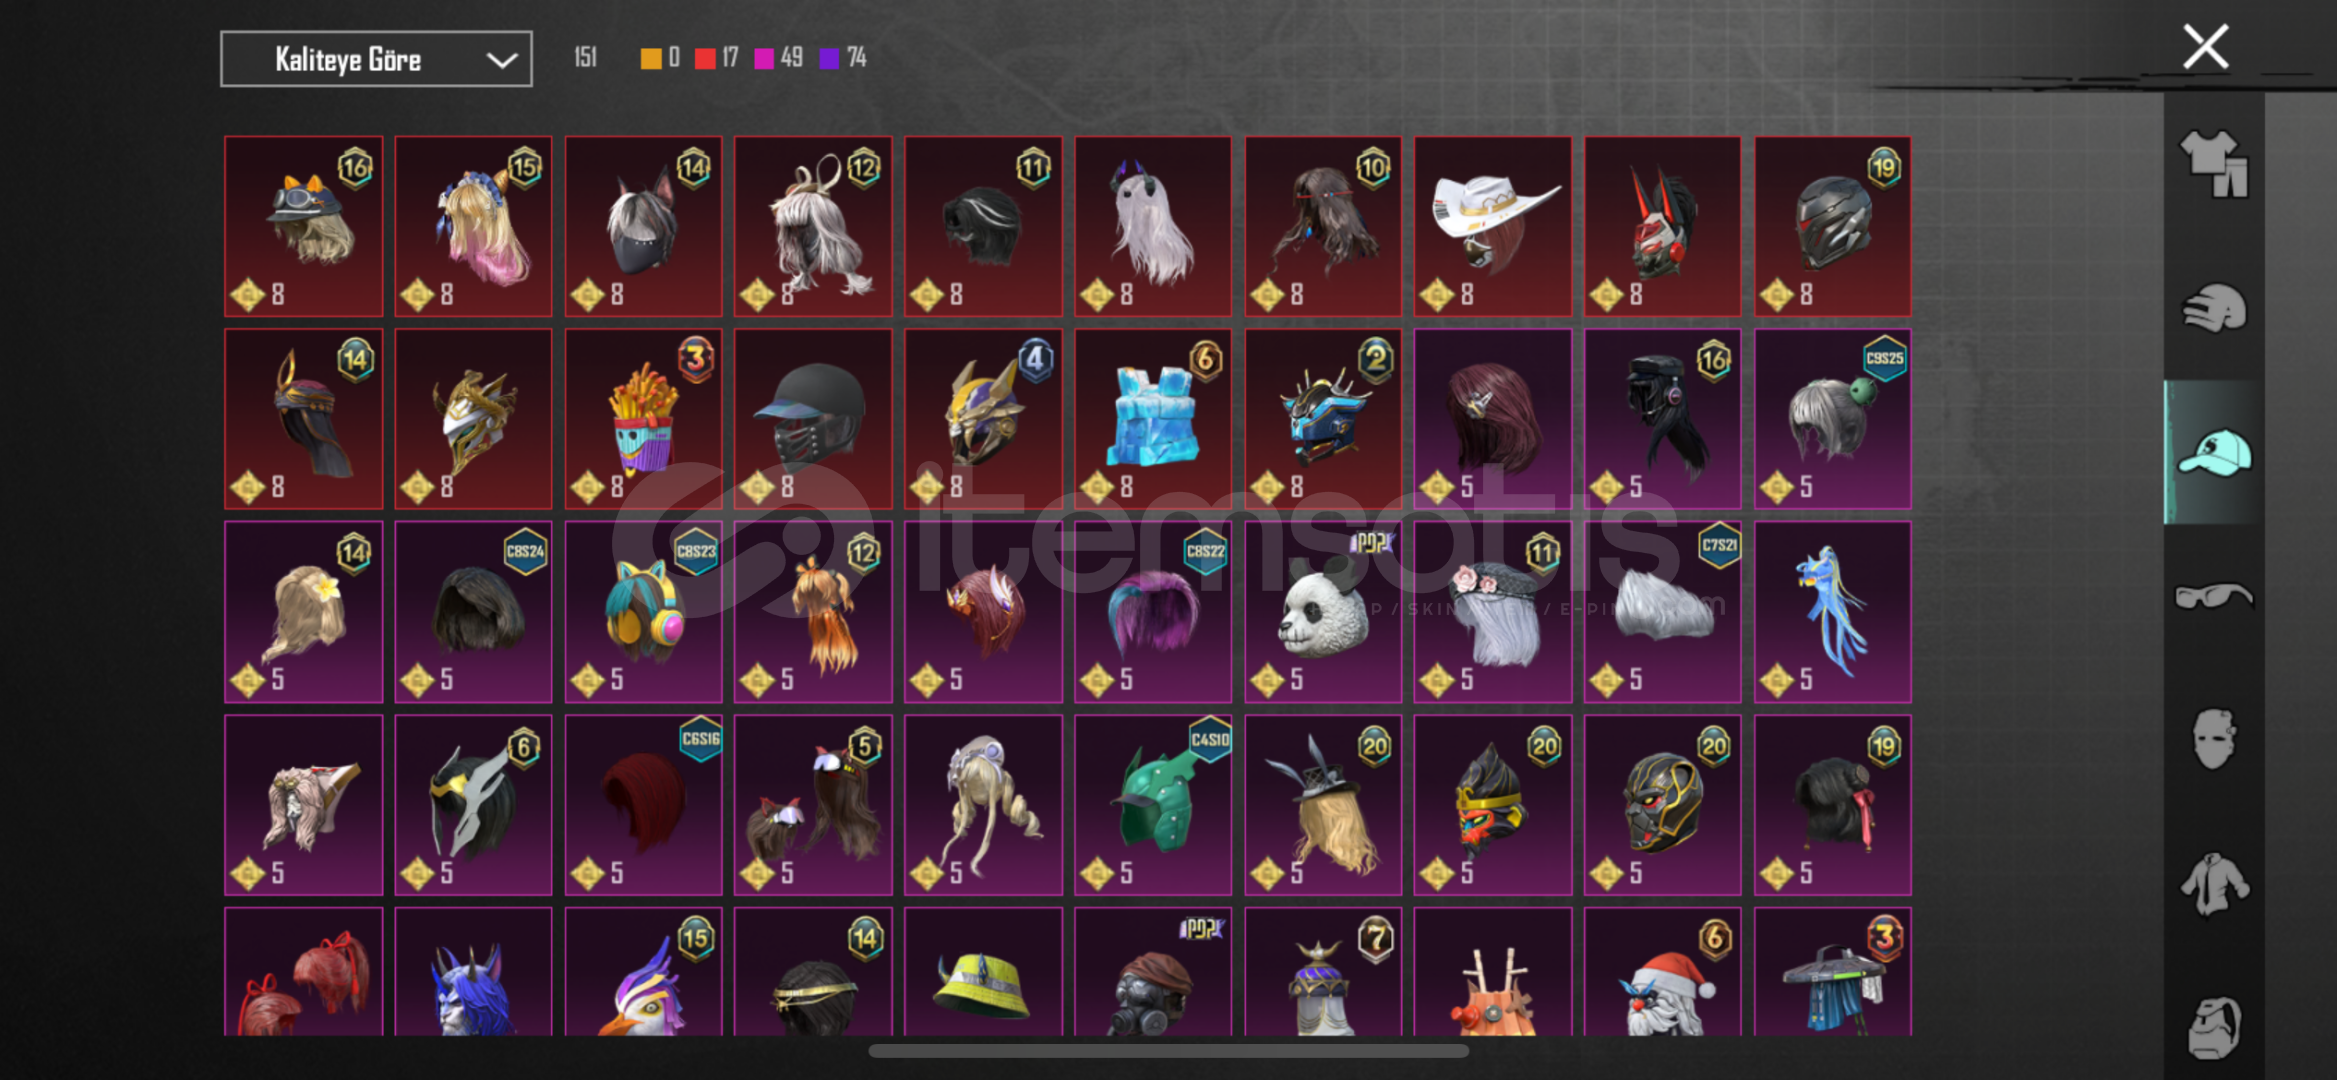The height and width of the screenshot is (1080, 2337).
Task: Select the ice block helmet item
Action: coord(1153,419)
